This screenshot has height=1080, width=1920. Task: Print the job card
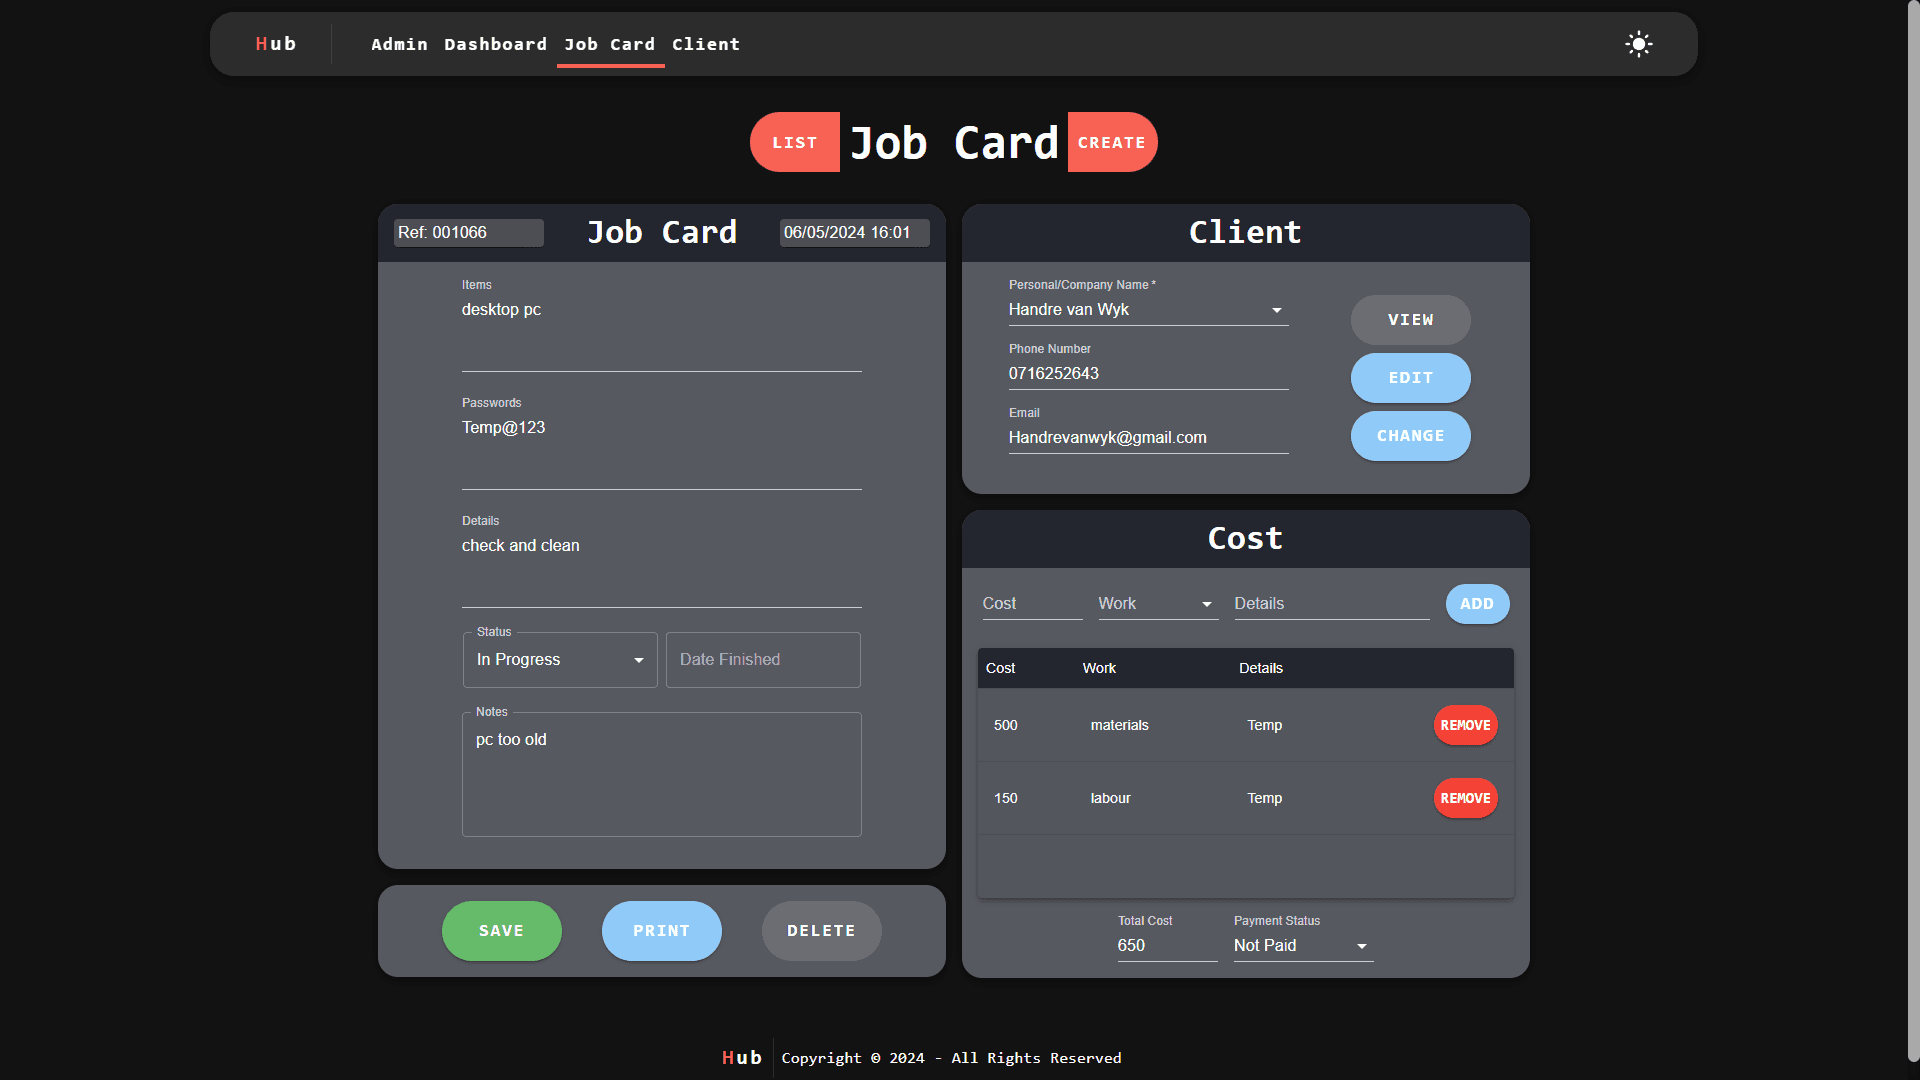661,930
